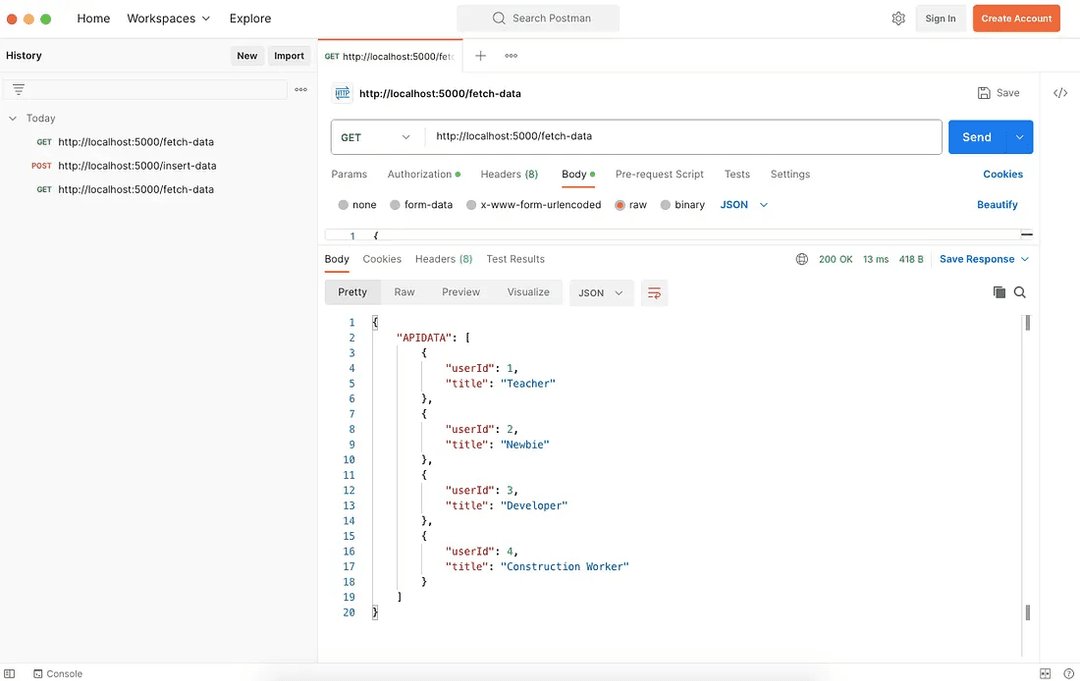Open the help question mark icon
Screen dimensions: 1080x681
pyautogui.click(x=1068, y=674)
